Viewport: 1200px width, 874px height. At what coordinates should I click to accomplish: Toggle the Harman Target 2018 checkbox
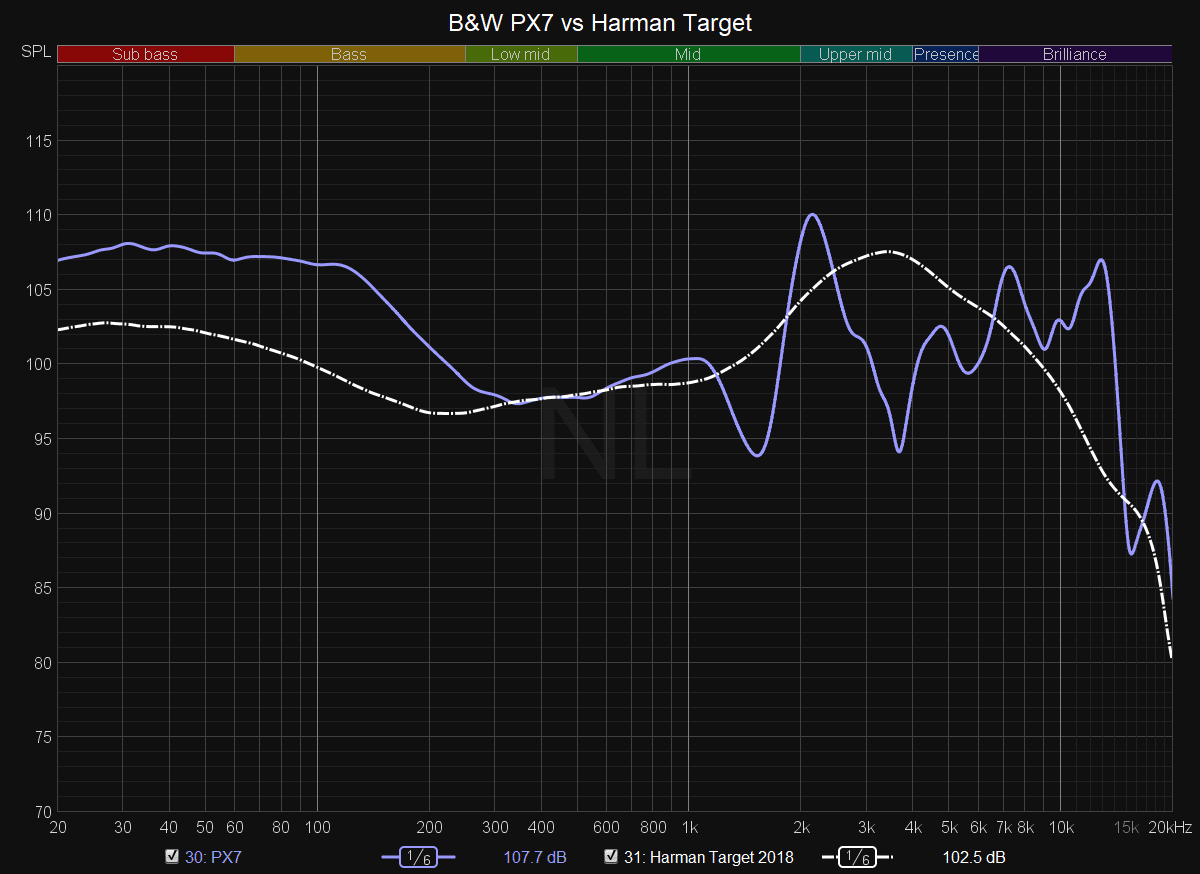611,857
